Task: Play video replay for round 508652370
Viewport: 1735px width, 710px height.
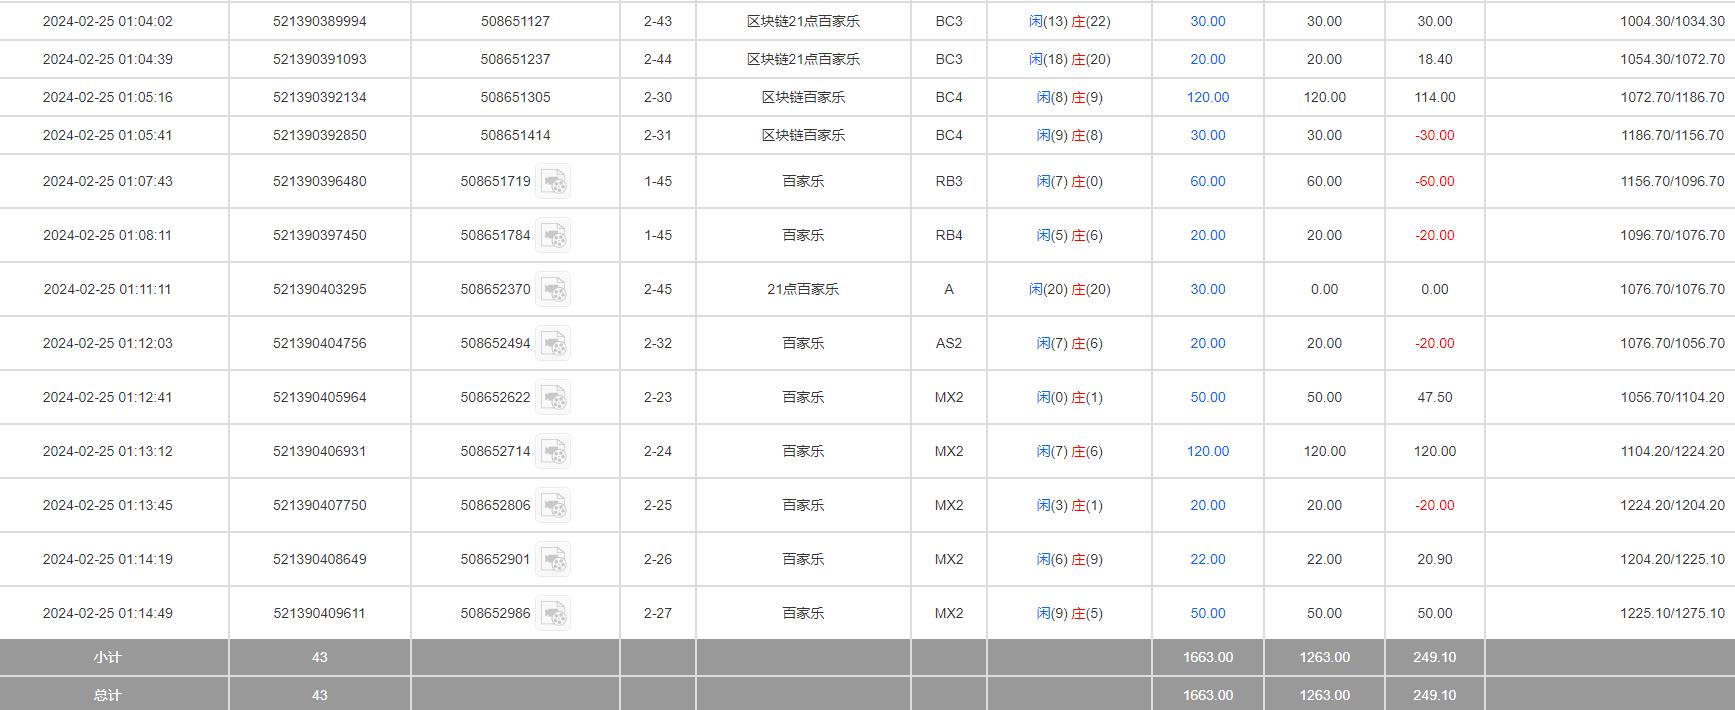Action: coord(553,290)
